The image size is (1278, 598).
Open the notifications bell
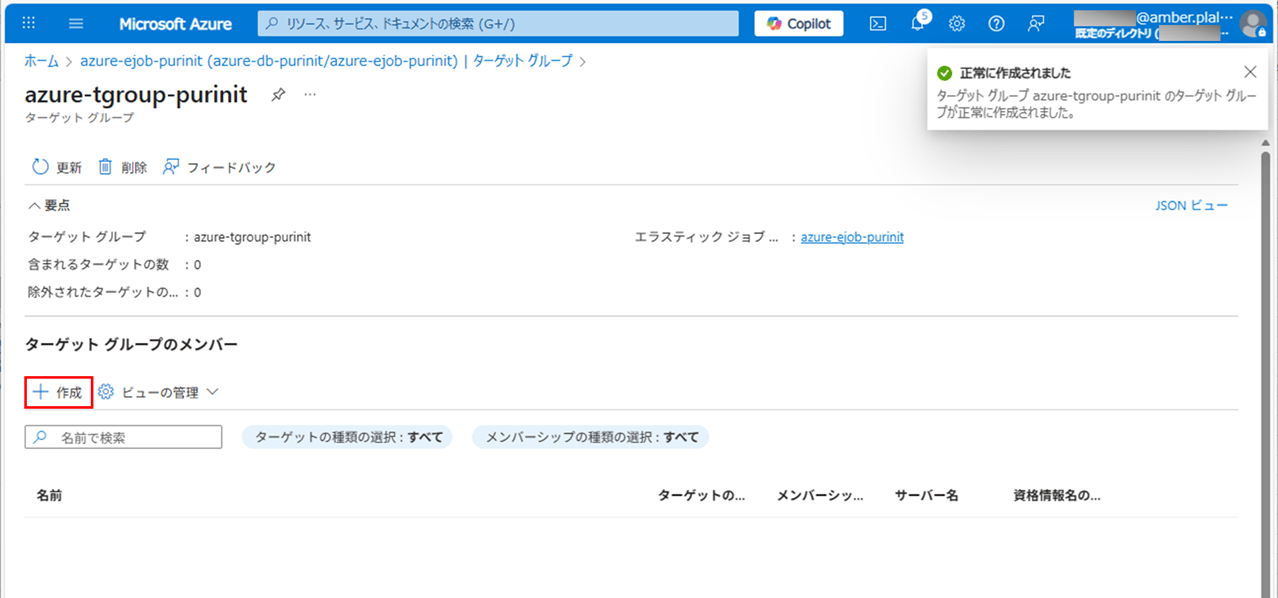pos(917,23)
